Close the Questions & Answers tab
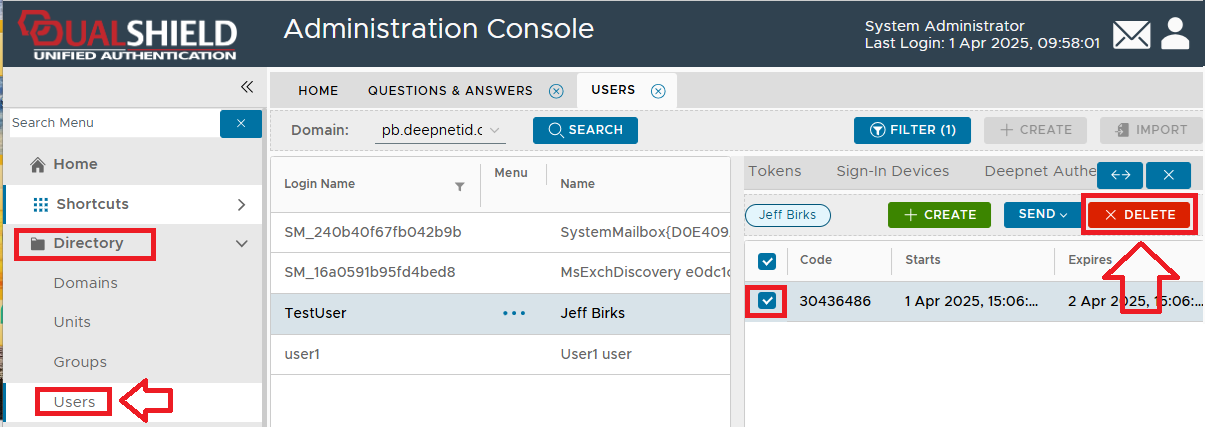 [x=556, y=91]
